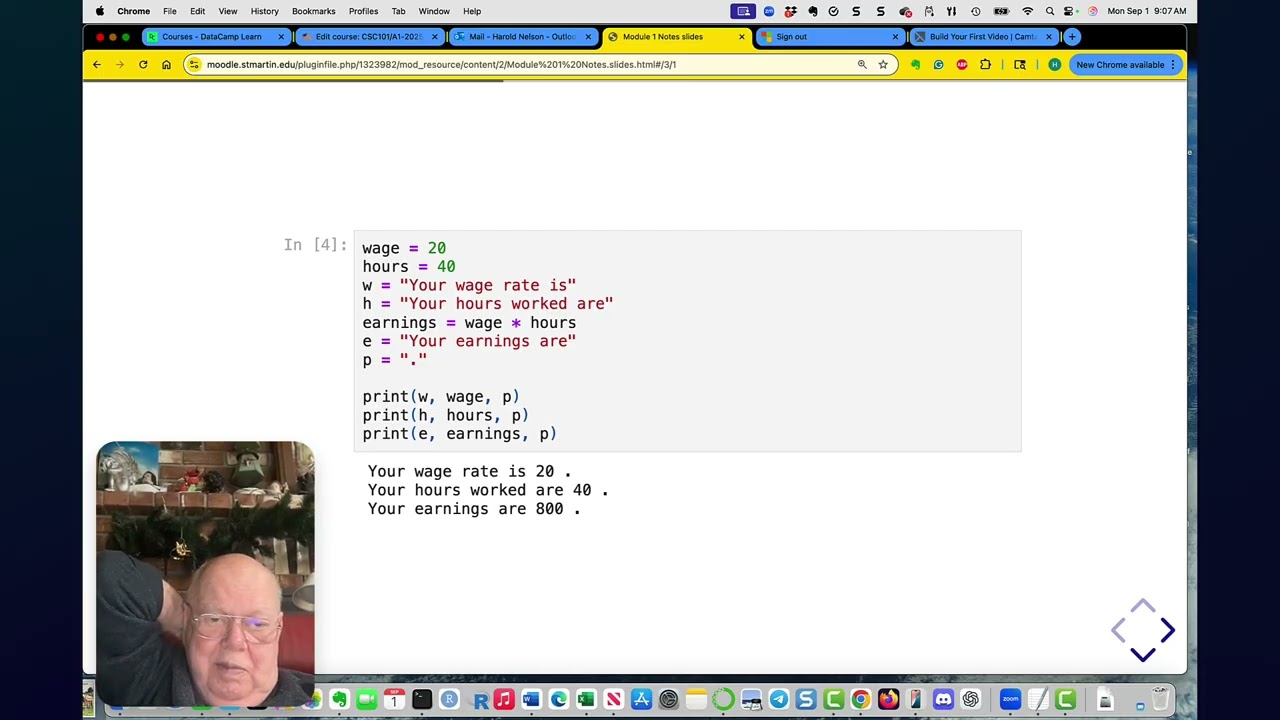1280x720 pixels.
Task: Bookmark this page with the star icon
Action: click(883, 64)
